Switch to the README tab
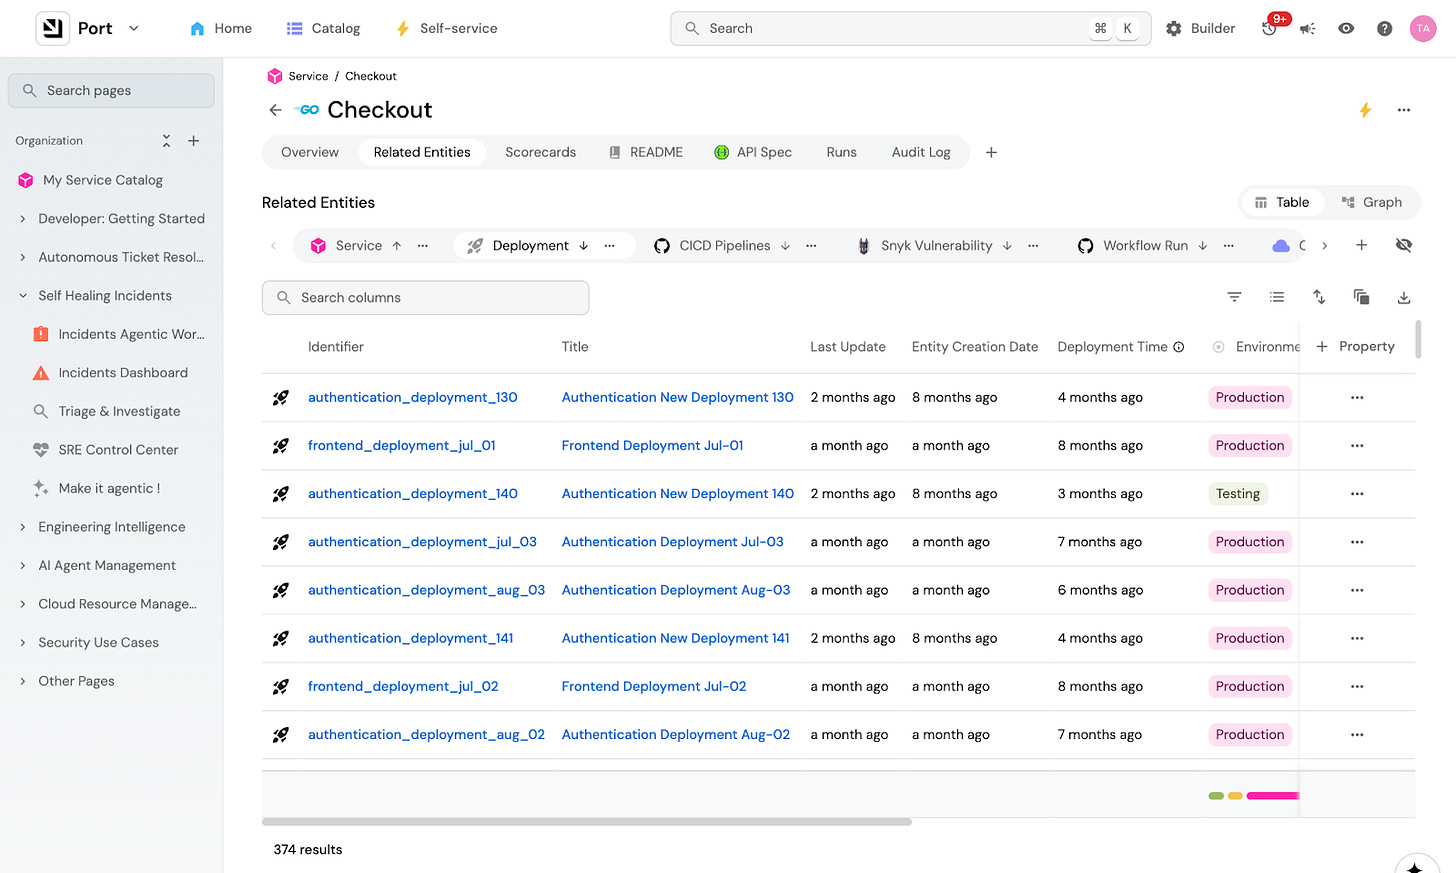 pos(645,152)
